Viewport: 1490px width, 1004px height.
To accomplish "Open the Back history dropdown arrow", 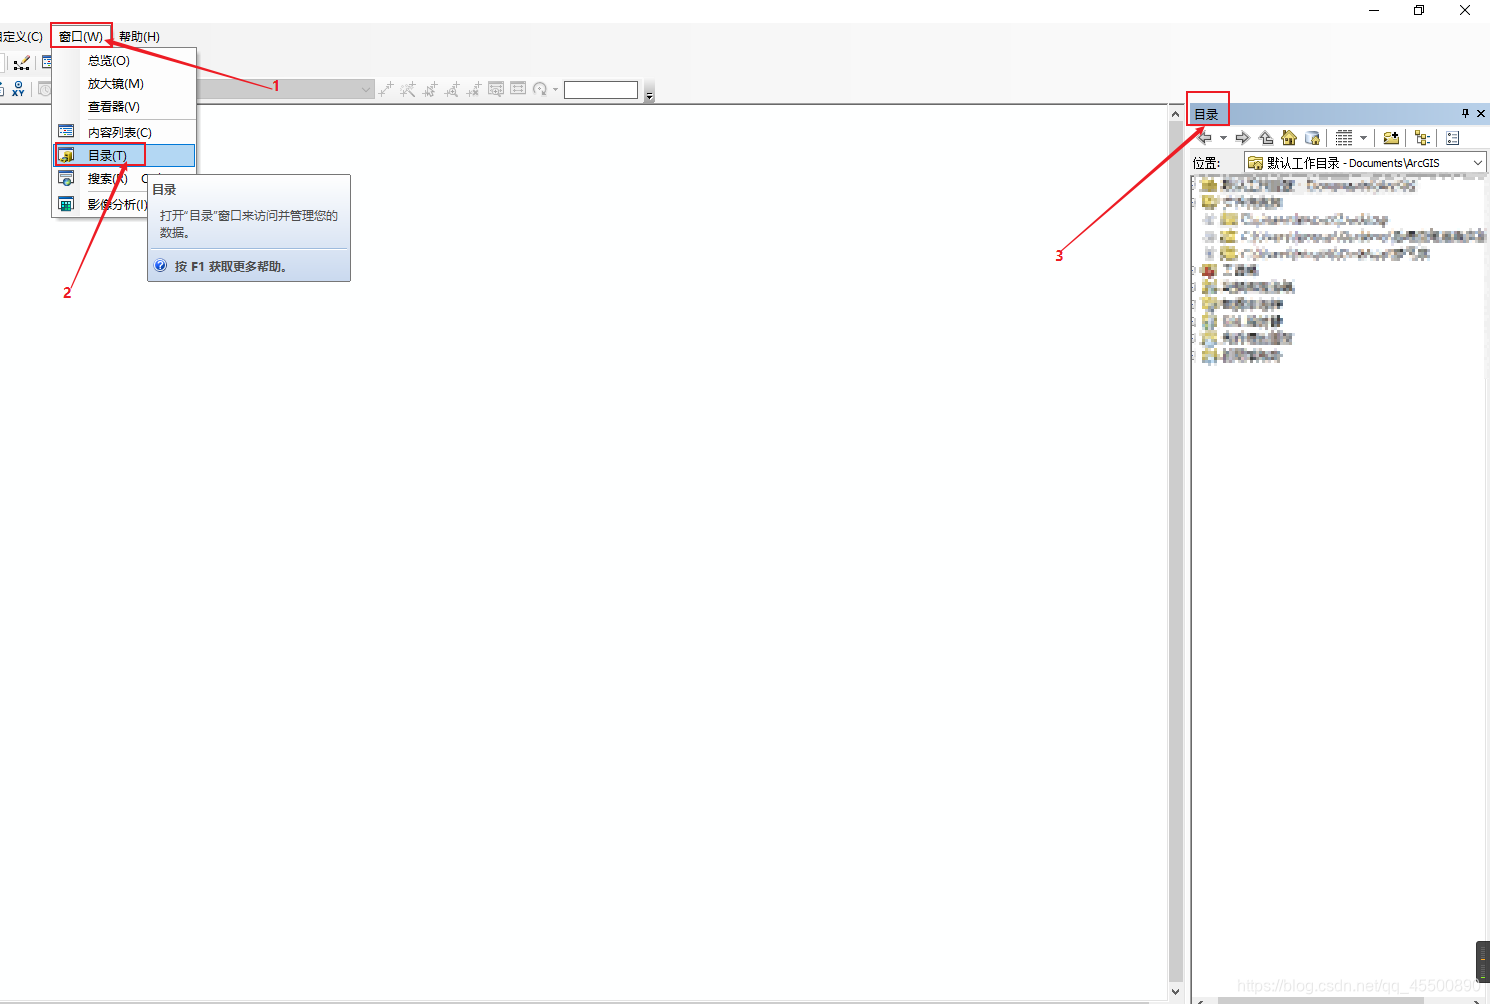I will click(1223, 138).
